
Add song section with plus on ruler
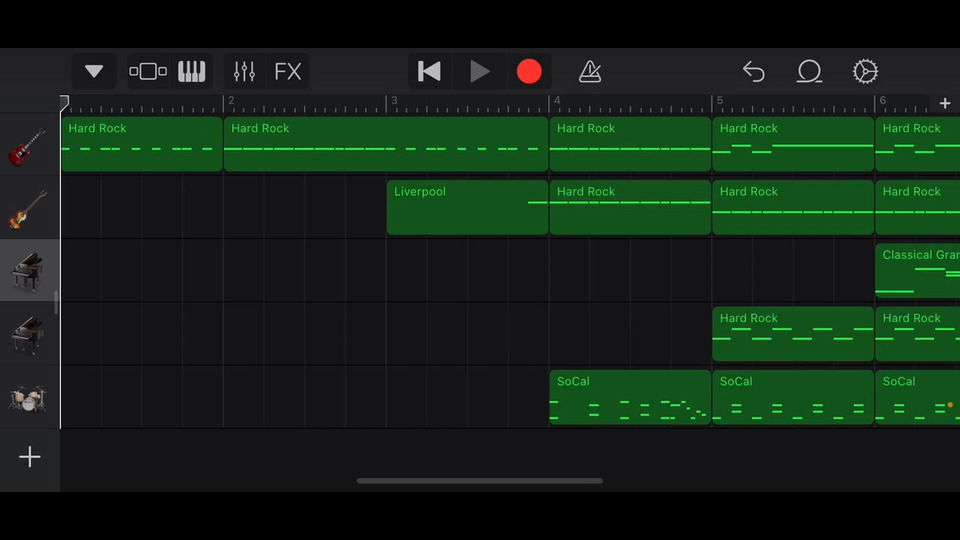pyautogui.click(x=945, y=103)
